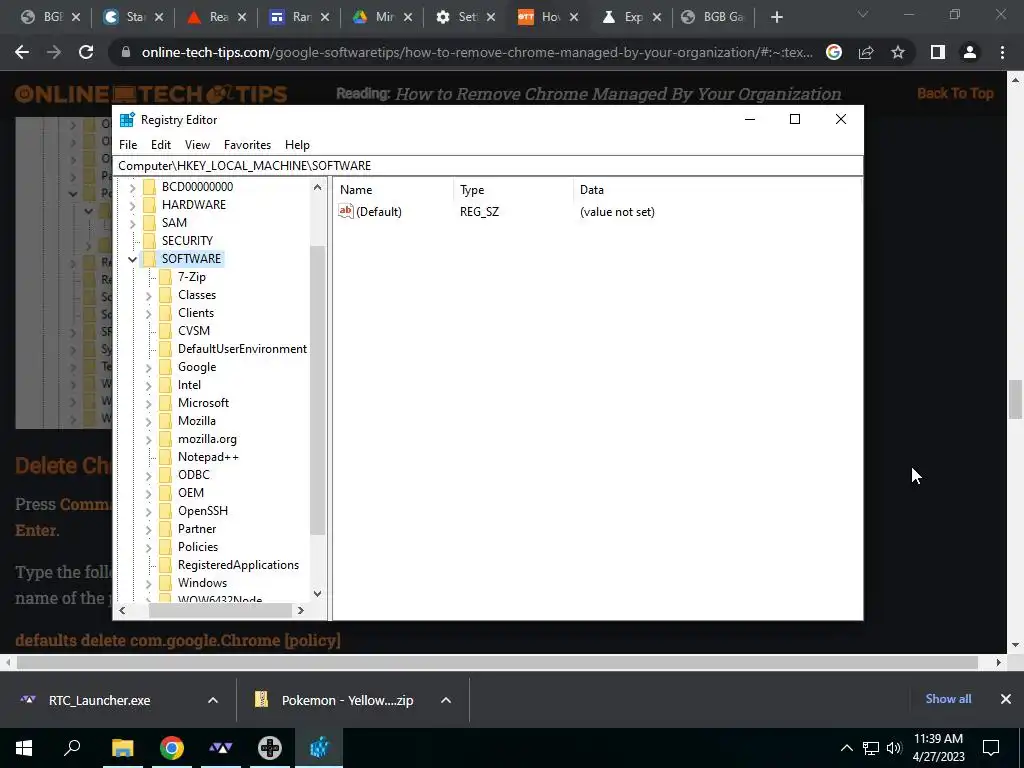Open Chrome profile icon
This screenshot has width=1024, height=768.
pos(970,52)
